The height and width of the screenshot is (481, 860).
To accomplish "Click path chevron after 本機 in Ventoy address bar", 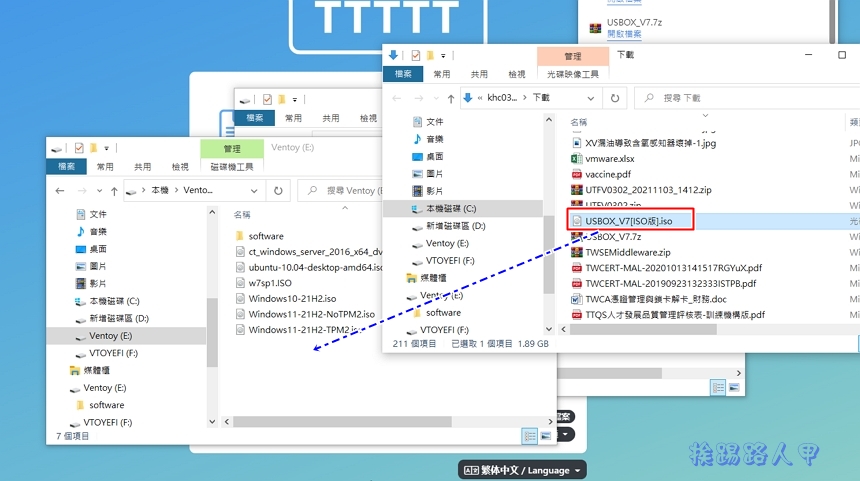I will point(177,190).
